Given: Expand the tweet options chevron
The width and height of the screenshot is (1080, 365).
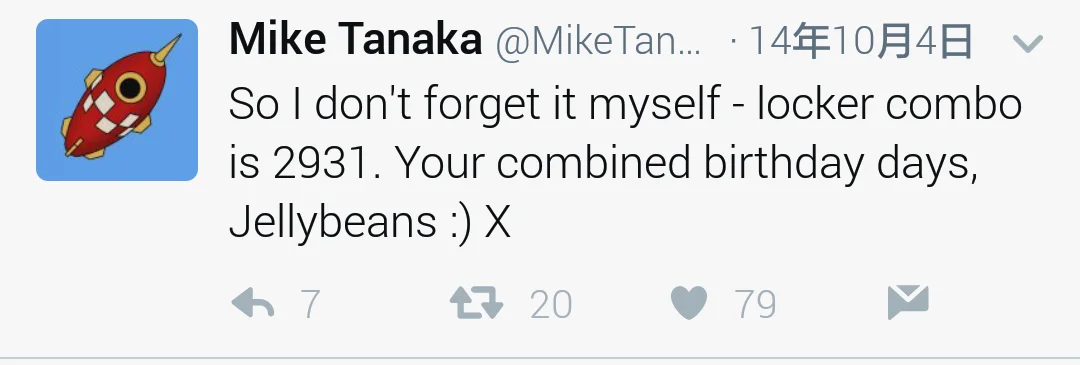Looking at the screenshot, I should [1028, 44].
